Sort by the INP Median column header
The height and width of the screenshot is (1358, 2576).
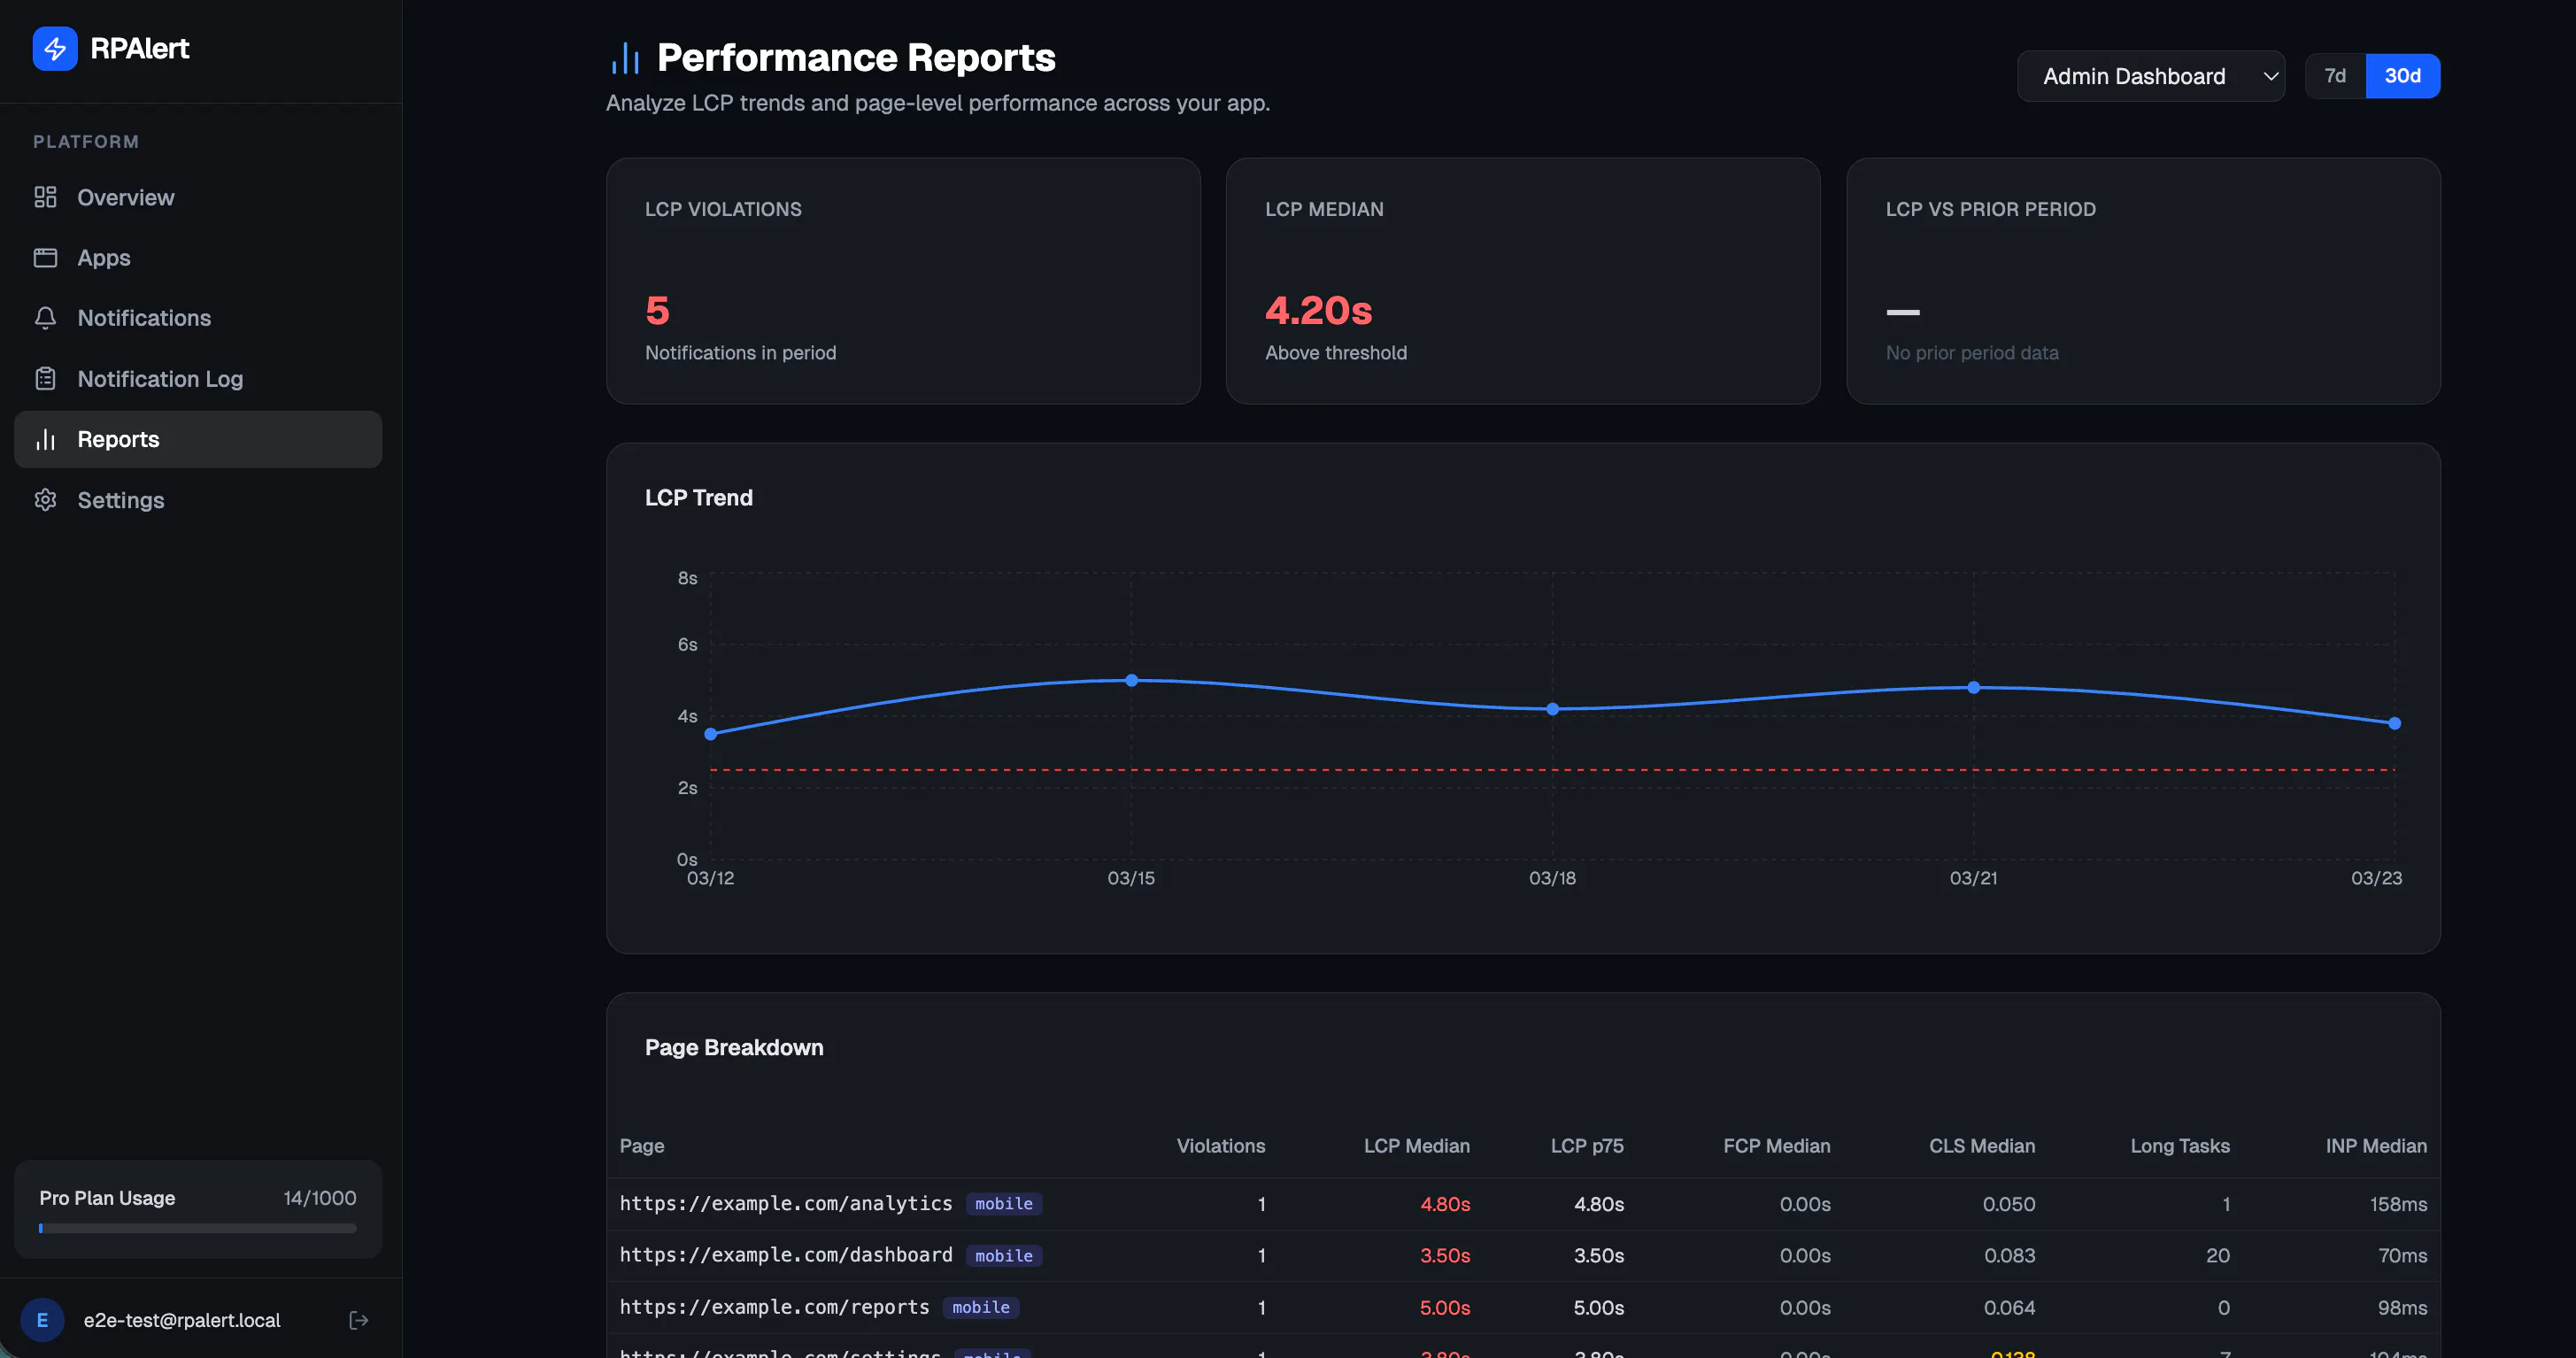(2376, 1146)
